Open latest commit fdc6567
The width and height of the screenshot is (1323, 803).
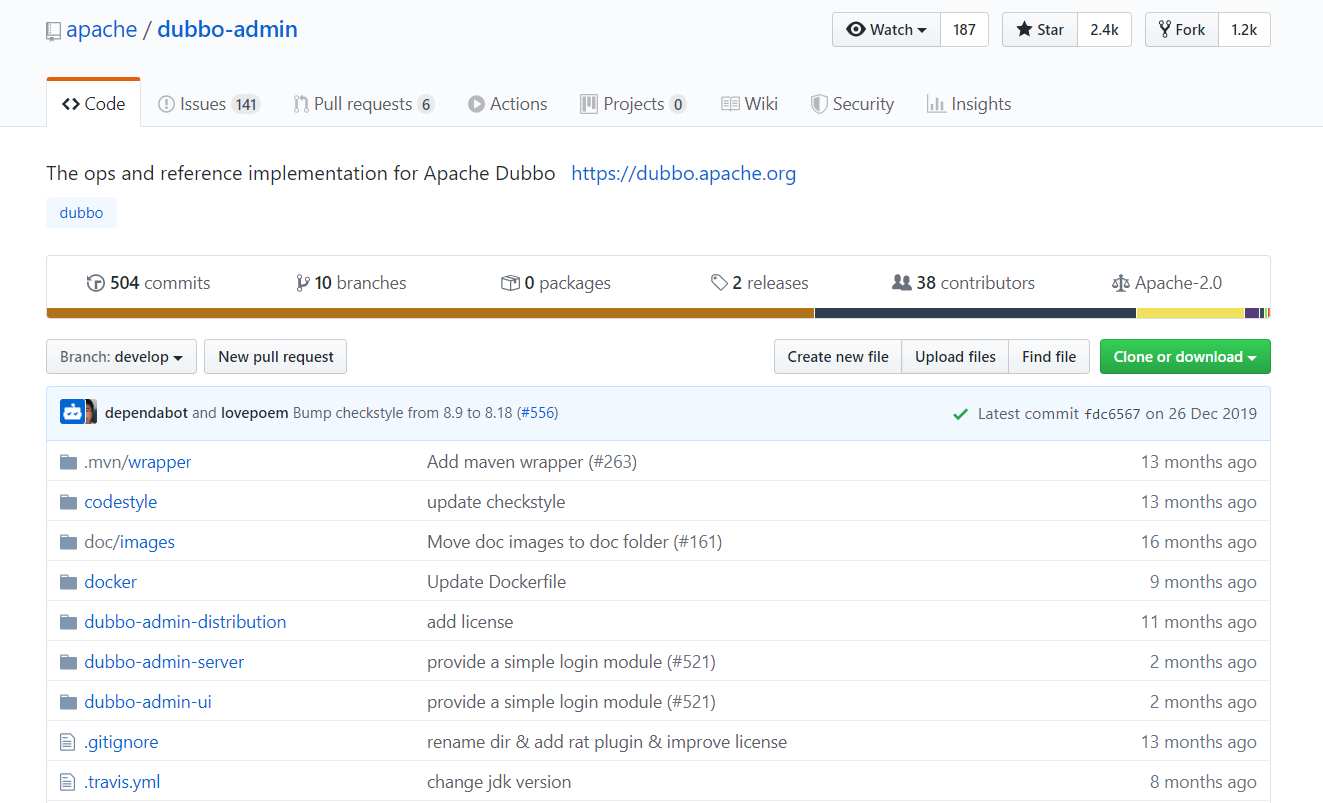[x=1112, y=414]
